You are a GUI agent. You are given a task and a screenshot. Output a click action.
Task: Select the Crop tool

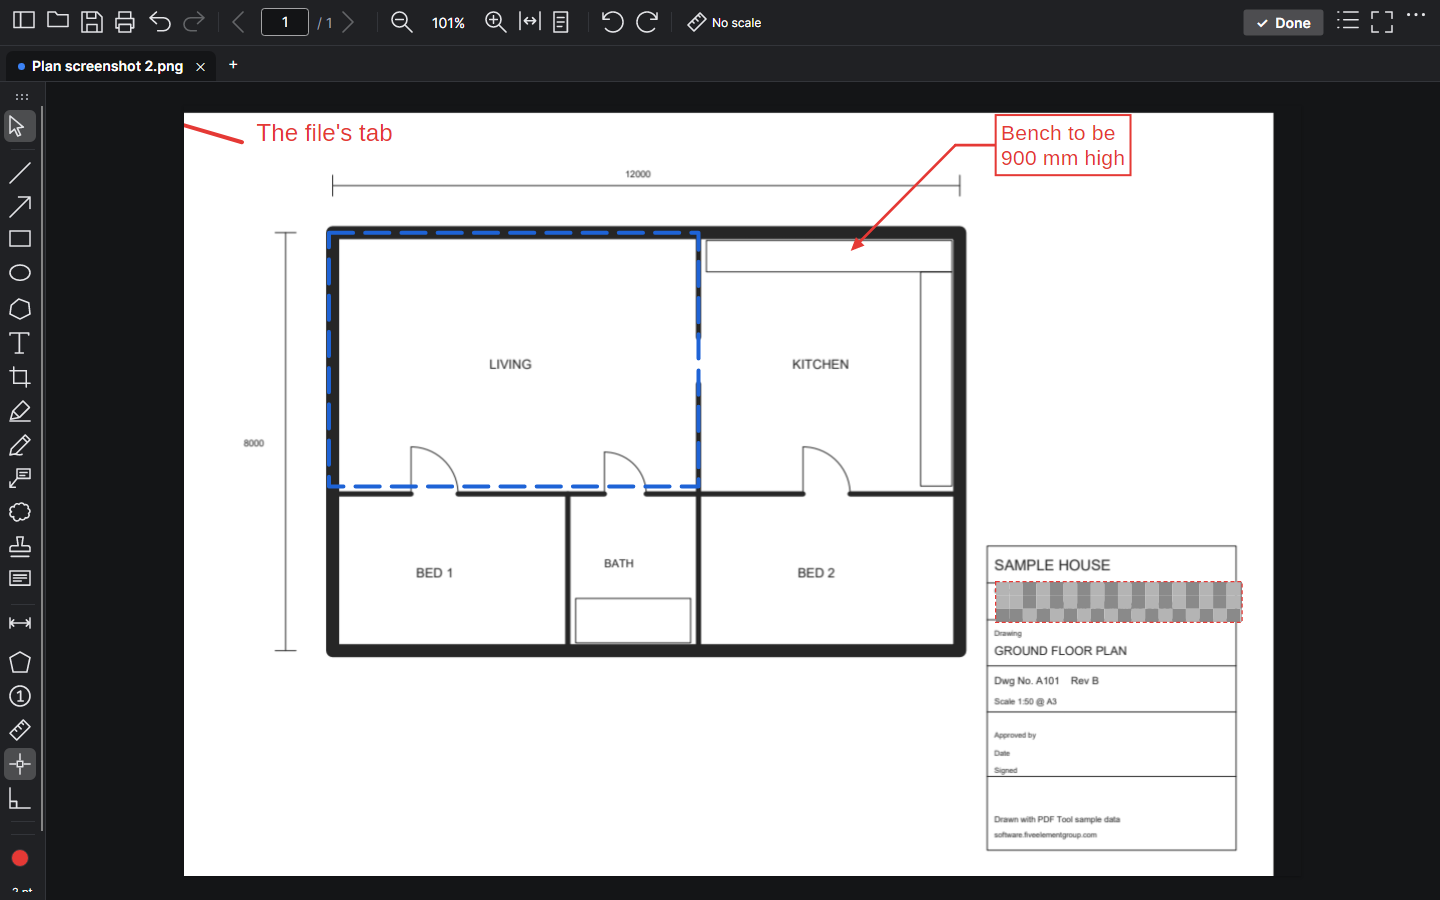pos(20,377)
